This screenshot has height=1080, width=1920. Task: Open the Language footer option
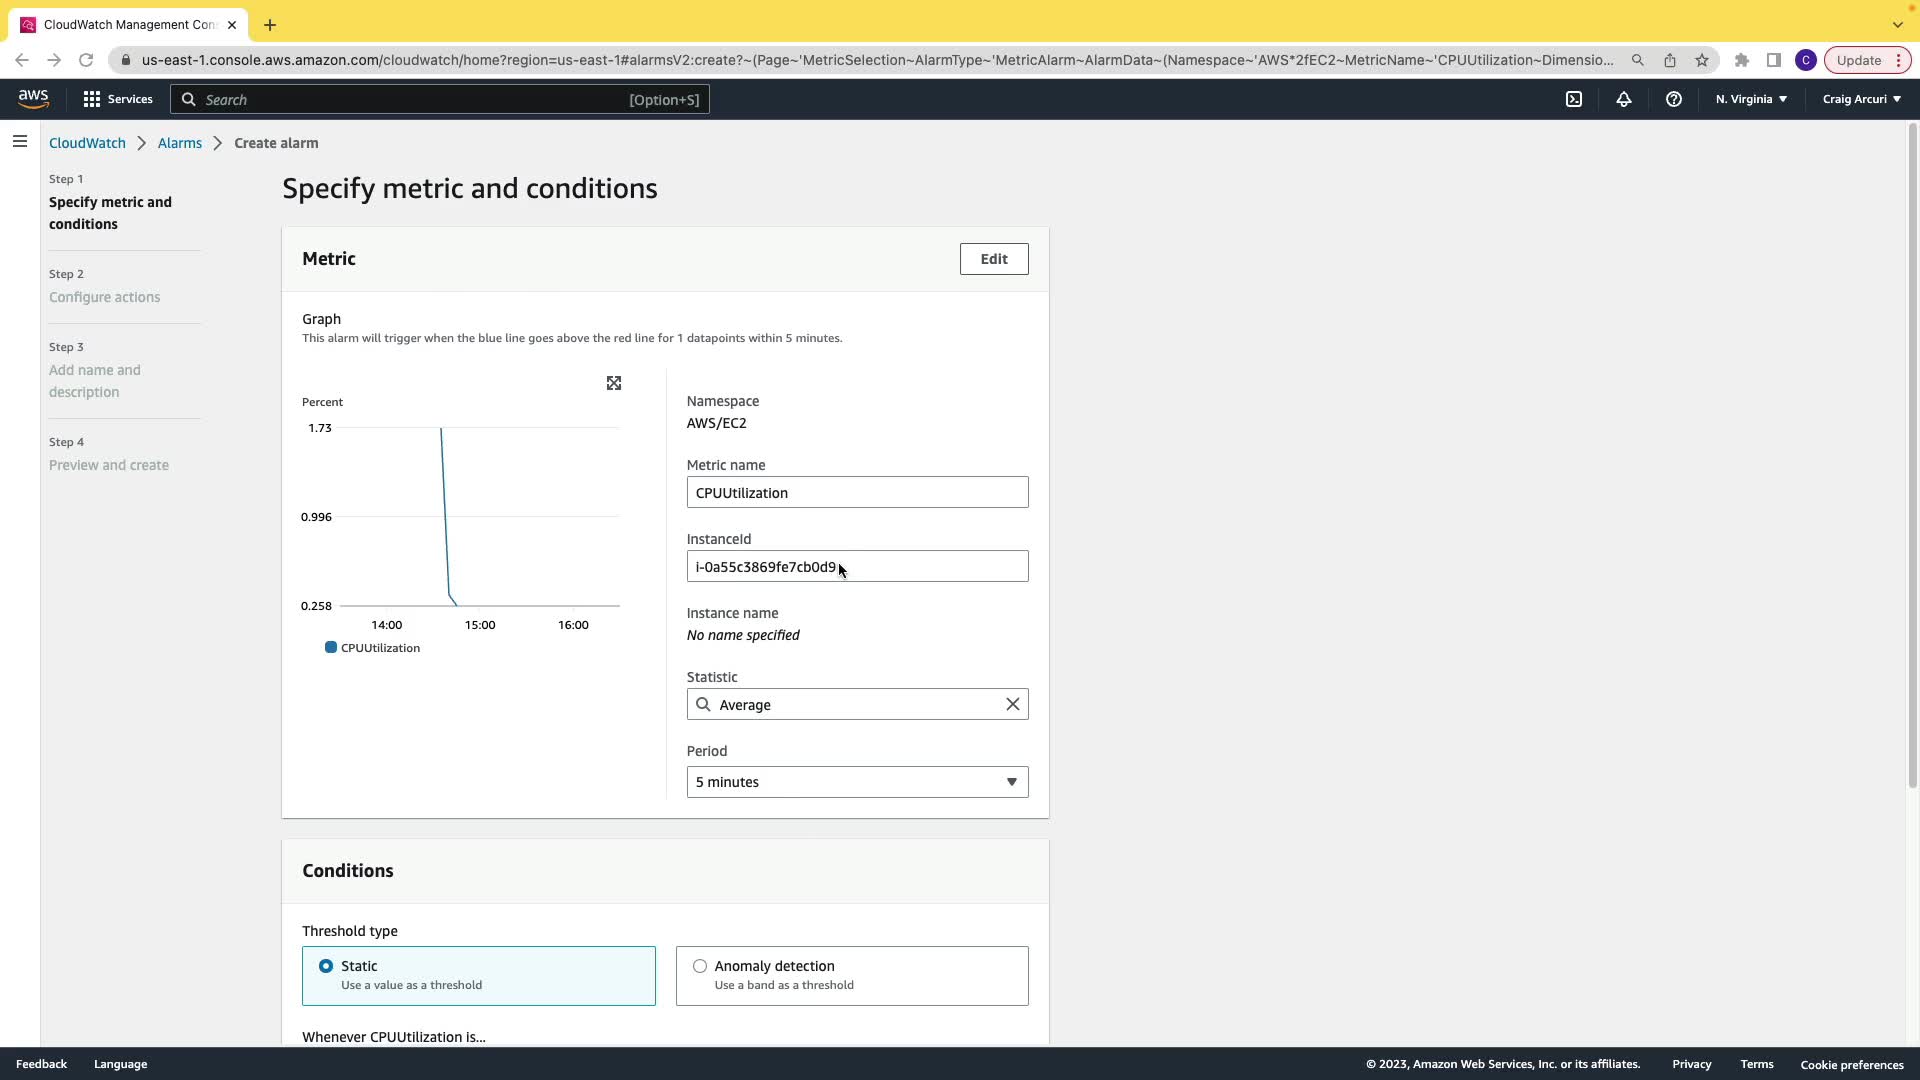[x=120, y=1064]
